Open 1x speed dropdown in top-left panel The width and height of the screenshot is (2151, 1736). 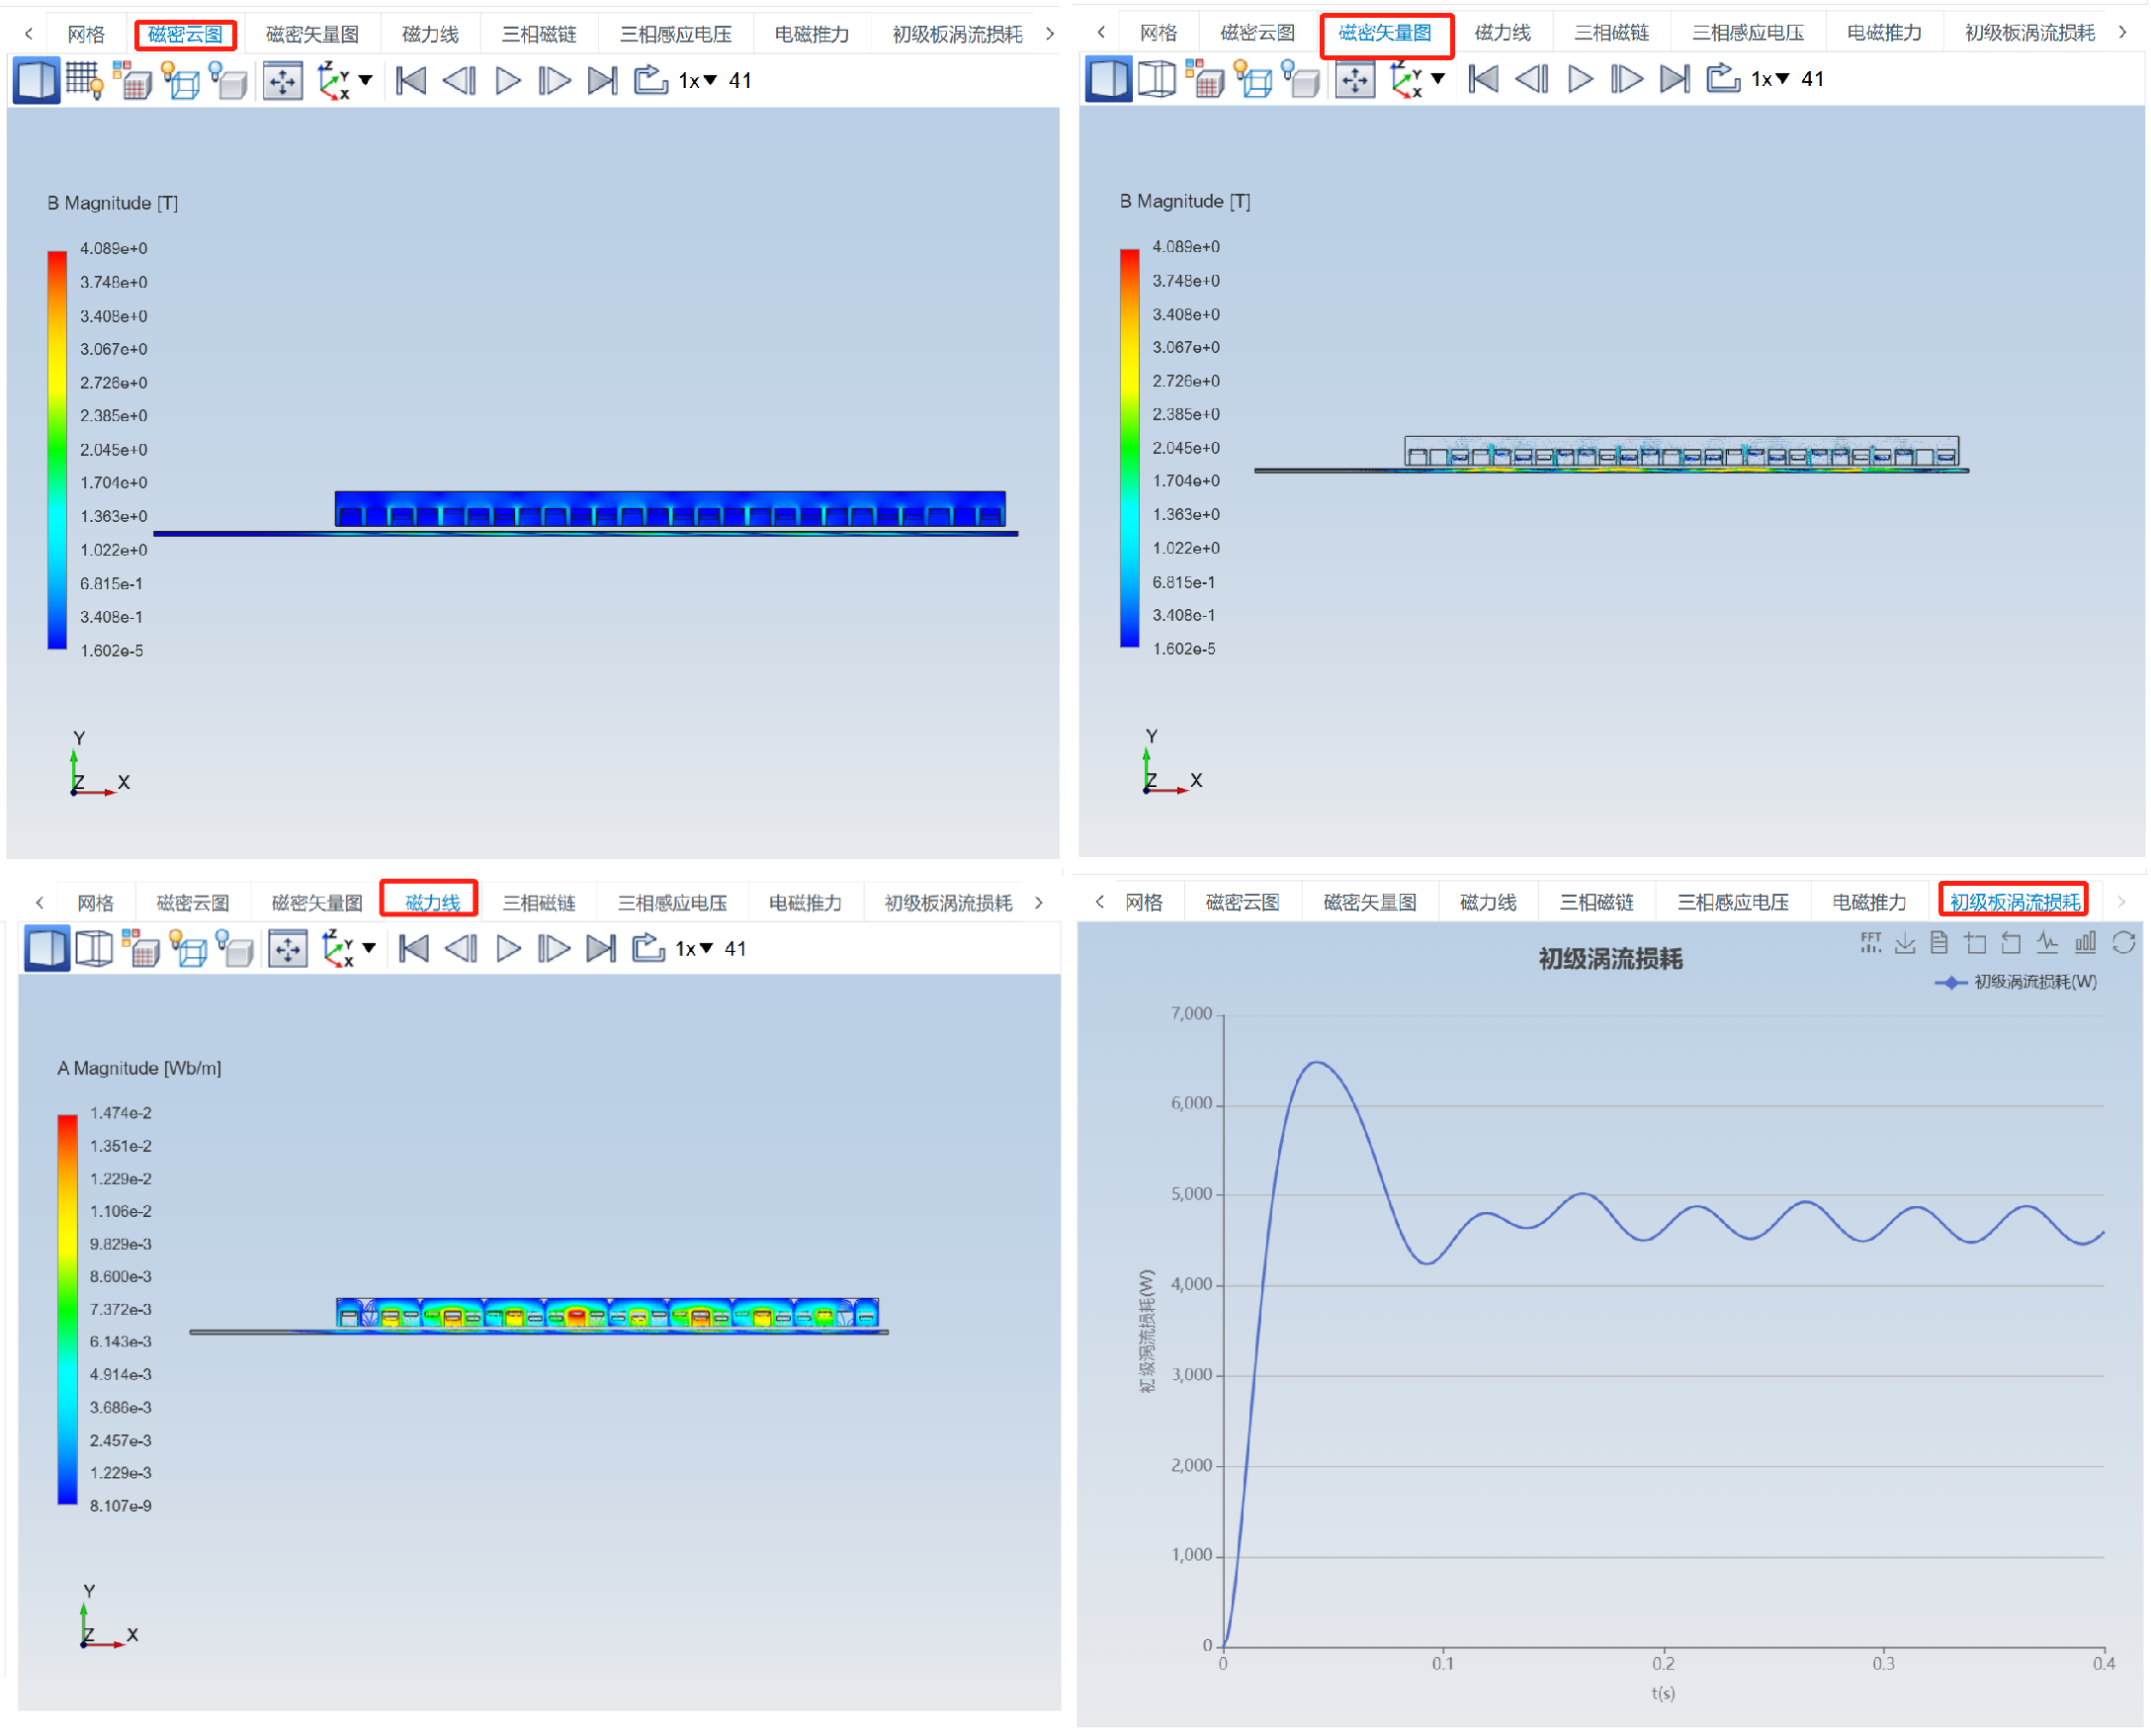(698, 80)
